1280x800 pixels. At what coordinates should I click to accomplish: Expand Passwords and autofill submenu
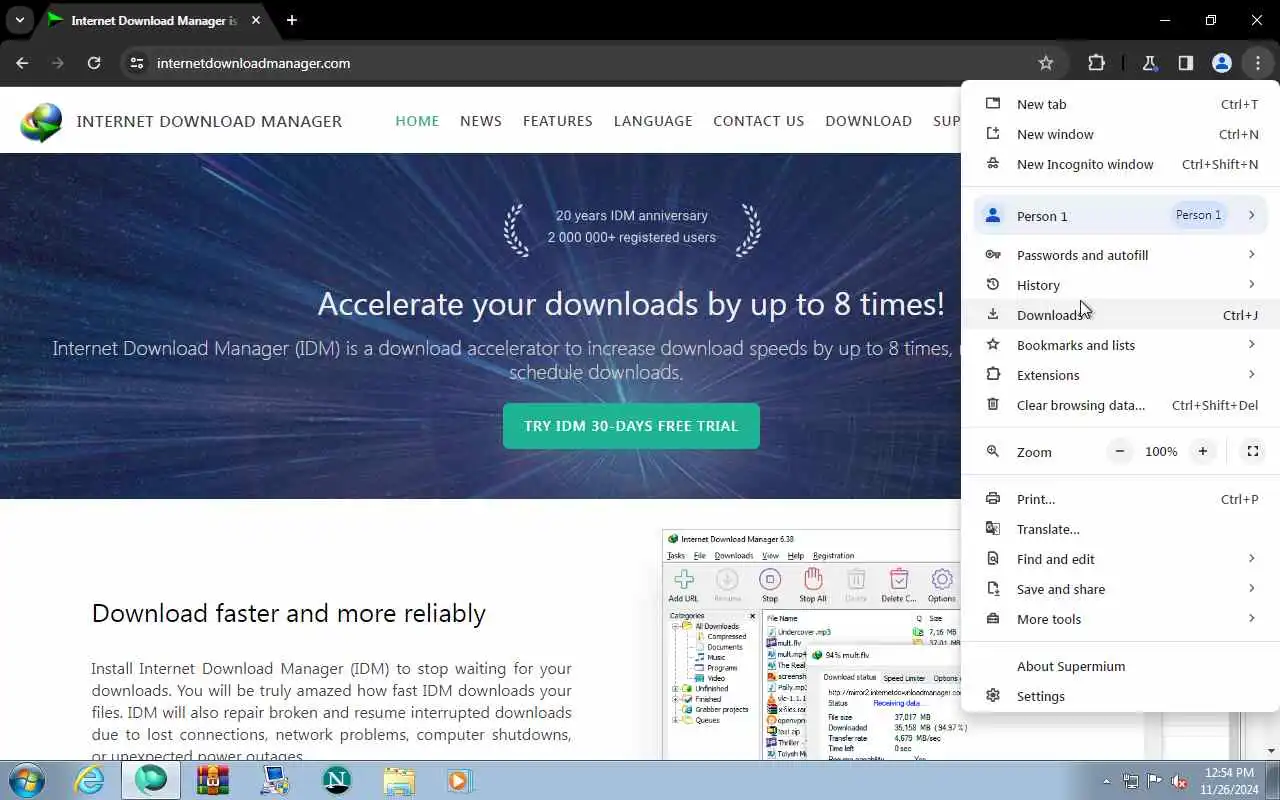[1120, 255]
